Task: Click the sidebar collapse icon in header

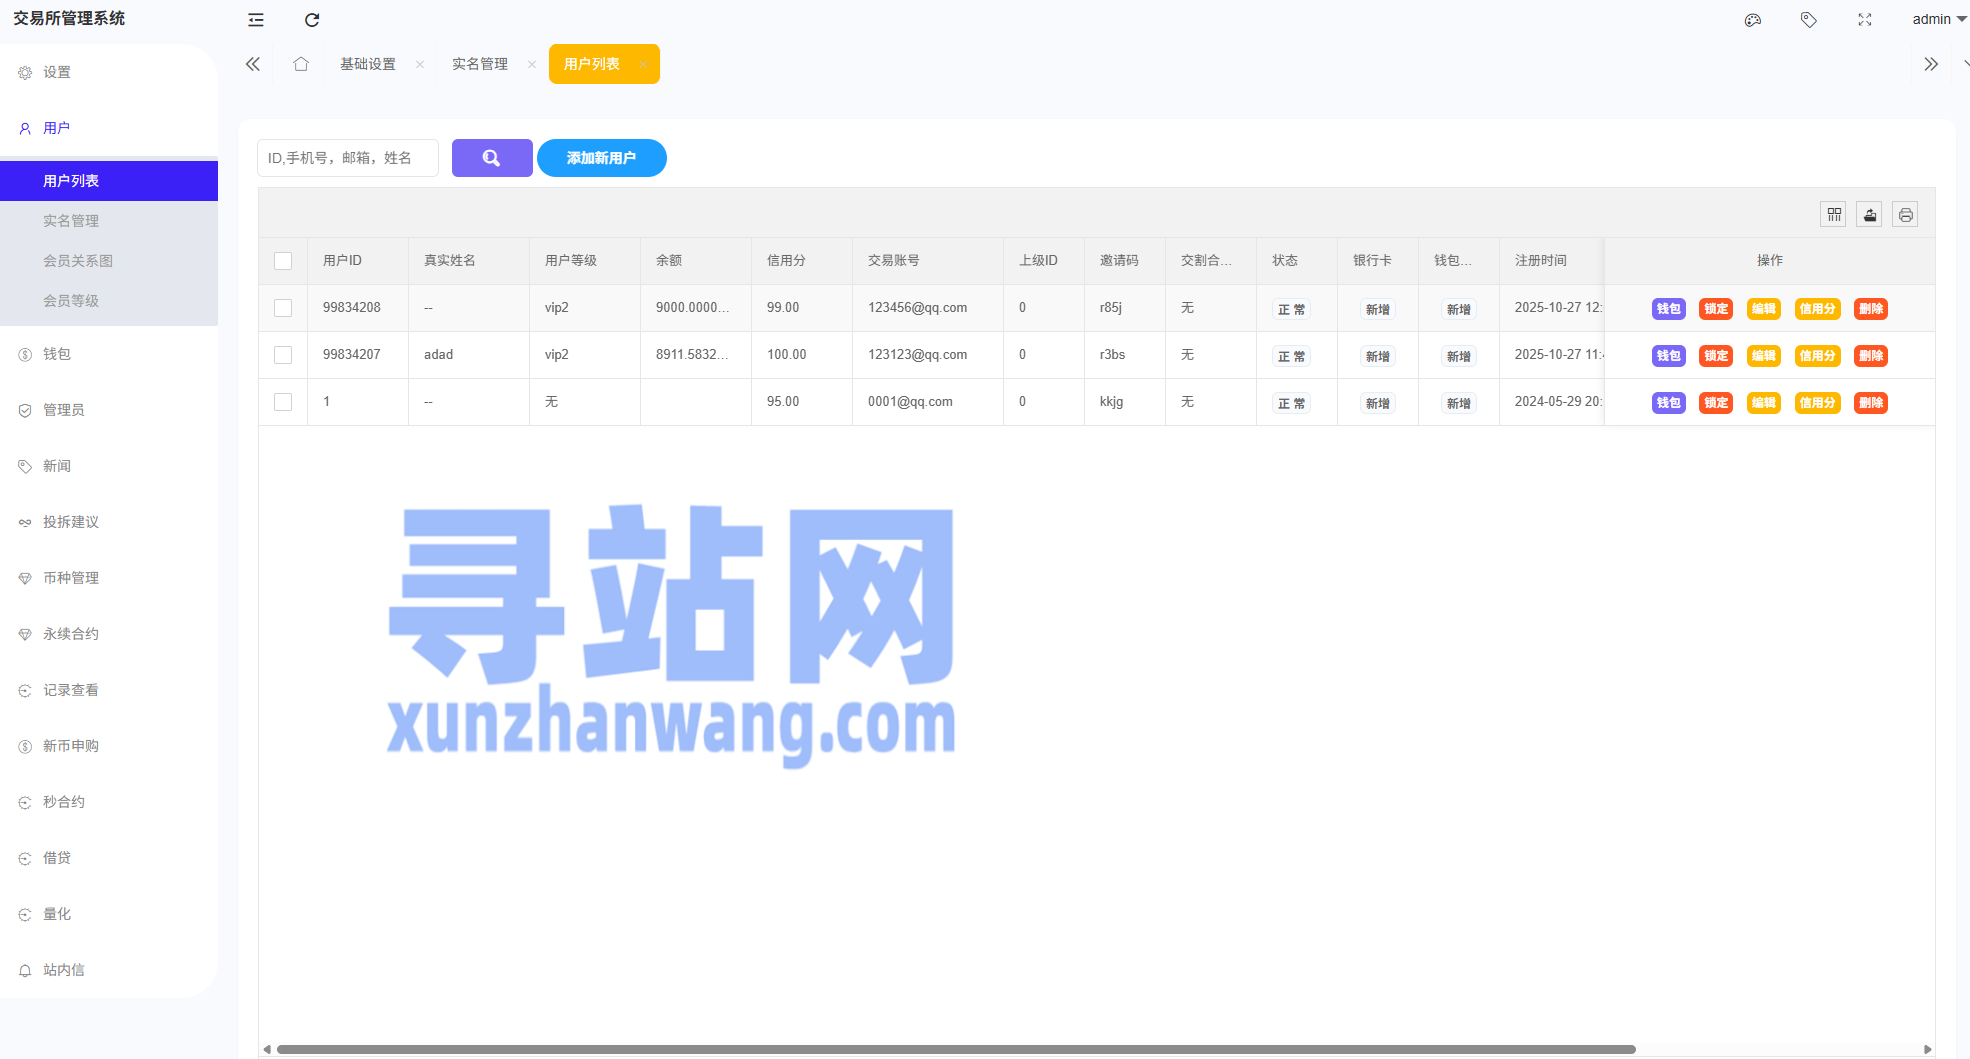Action: point(256,20)
